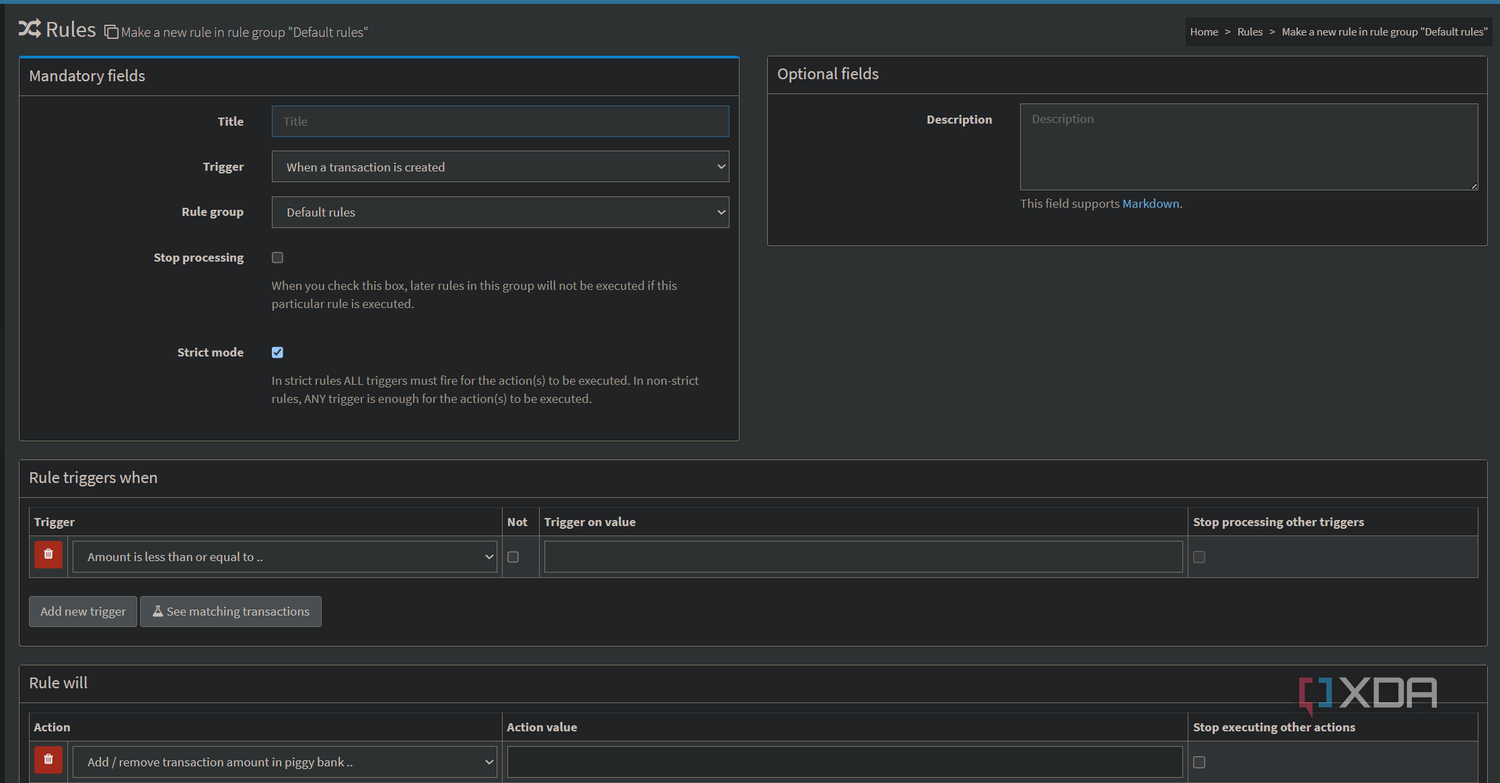Open the 'When a transaction is created' dropdown
Viewport: 1500px width, 783px height.
click(x=500, y=167)
